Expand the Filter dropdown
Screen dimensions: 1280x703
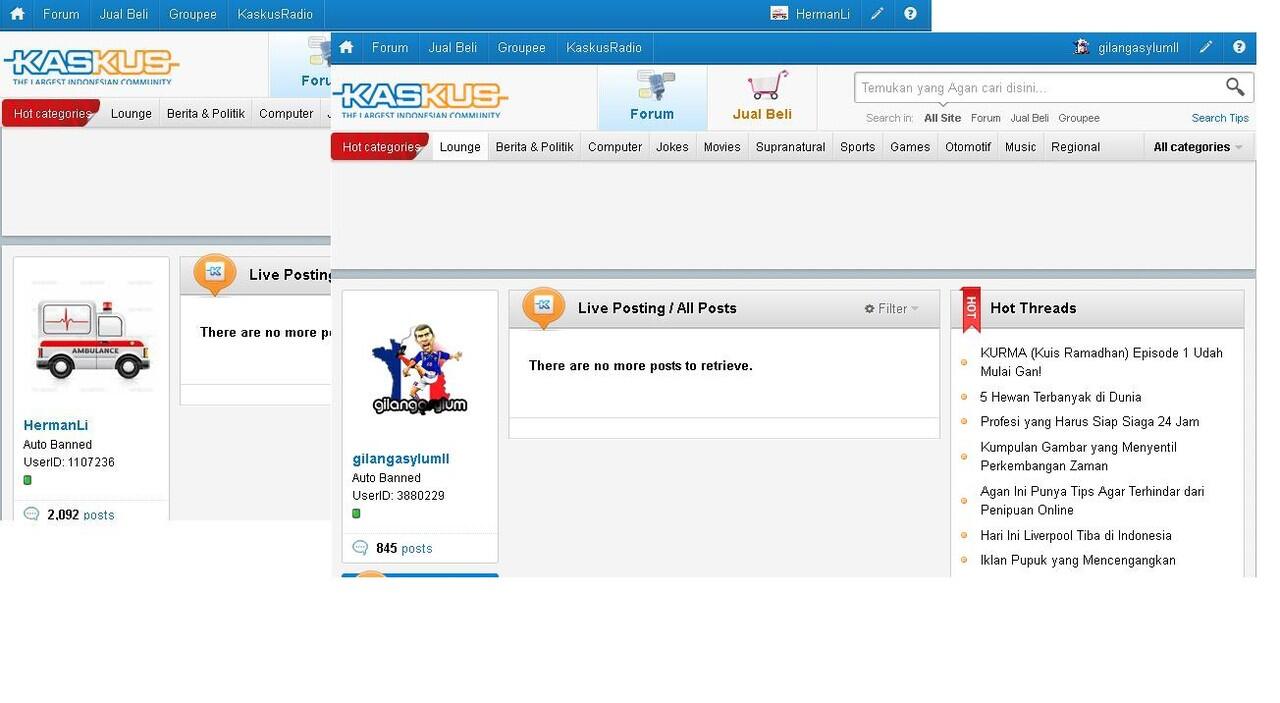pyautogui.click(x=891, y=309)
